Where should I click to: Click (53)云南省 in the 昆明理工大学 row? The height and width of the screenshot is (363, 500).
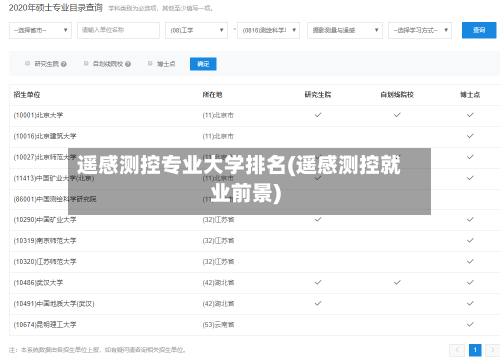tap(218, 324)
